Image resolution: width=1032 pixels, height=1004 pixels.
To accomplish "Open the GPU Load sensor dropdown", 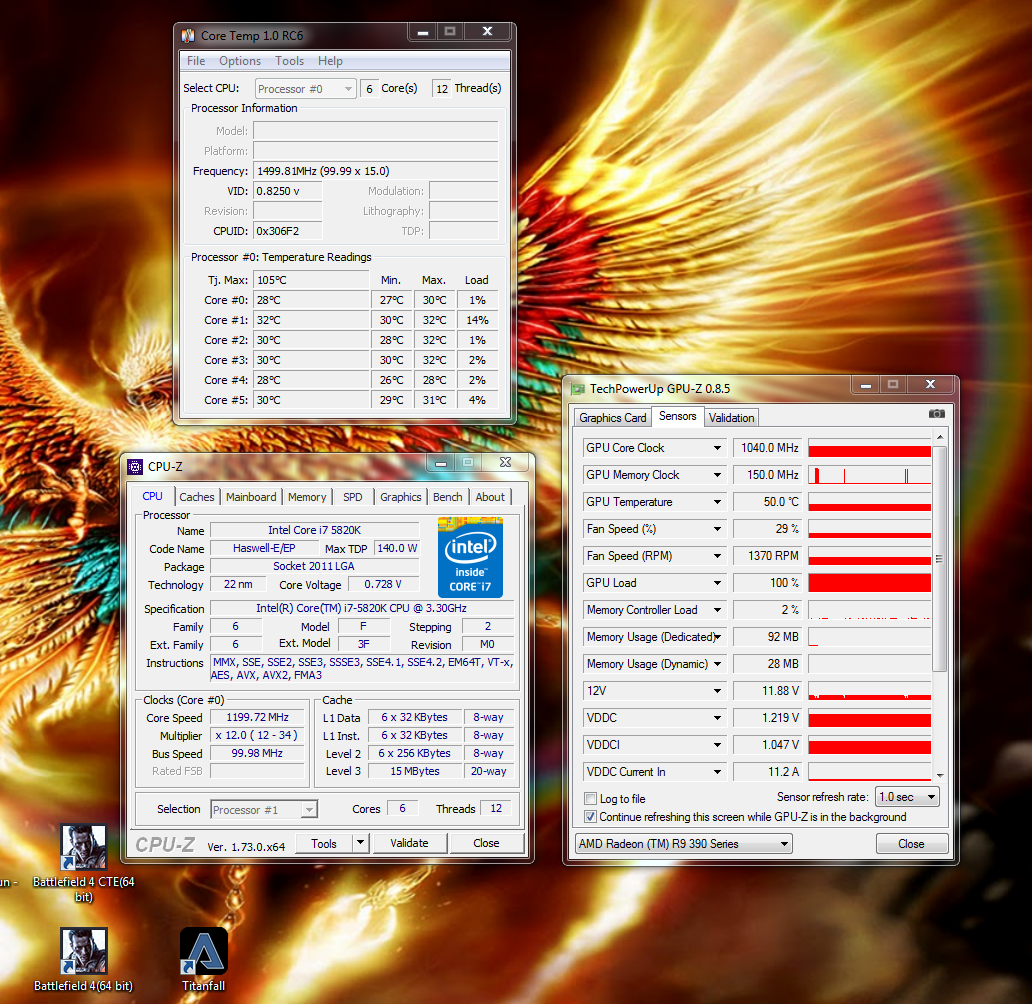I will pos(717,583).
